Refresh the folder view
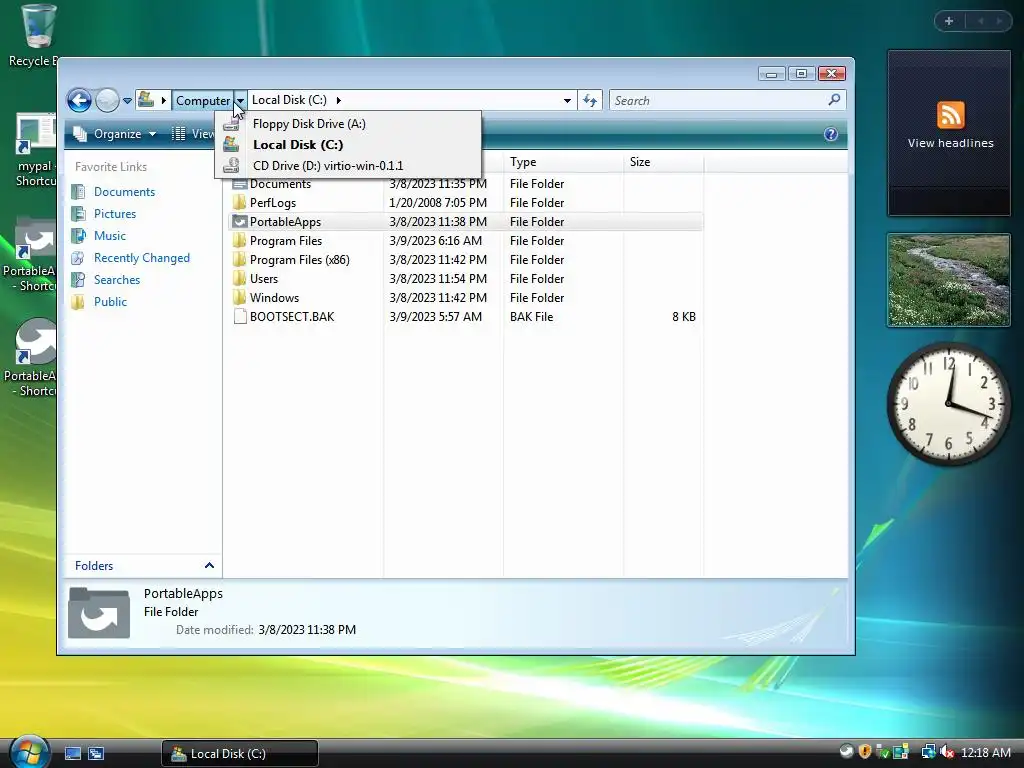Viewport: 1024px width, 768px height. [x=590, y=101]
